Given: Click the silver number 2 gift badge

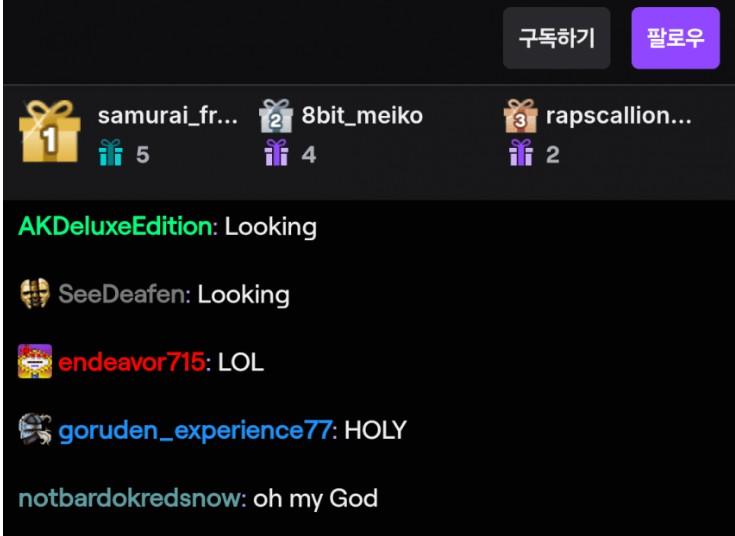Looking at the screenshot, I should (276, 115).
